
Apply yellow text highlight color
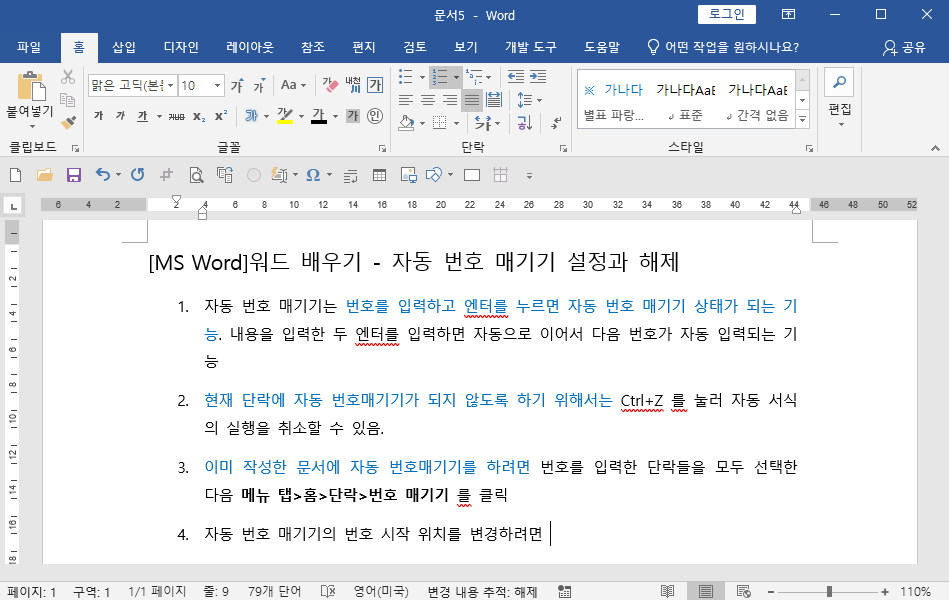coord(284,116)
